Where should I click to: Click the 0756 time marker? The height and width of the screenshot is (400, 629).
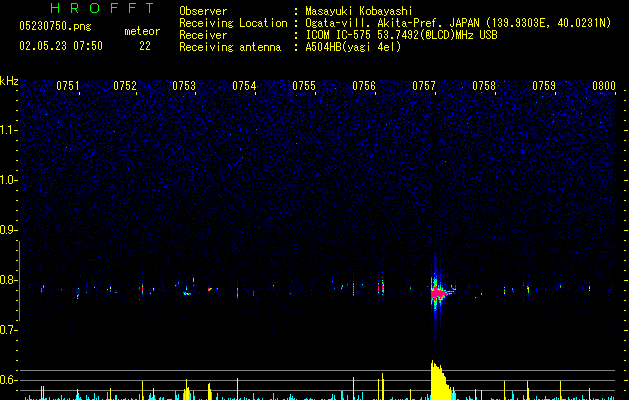pos(364,86)
